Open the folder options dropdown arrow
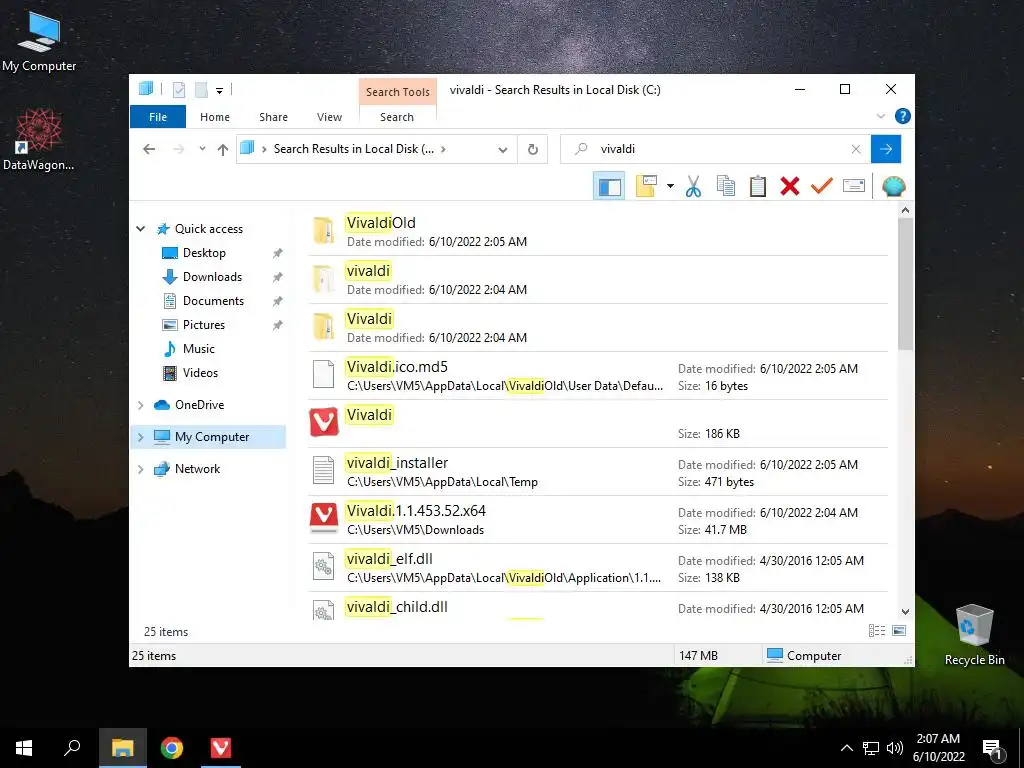The image size is (1024, 768). 670,187
